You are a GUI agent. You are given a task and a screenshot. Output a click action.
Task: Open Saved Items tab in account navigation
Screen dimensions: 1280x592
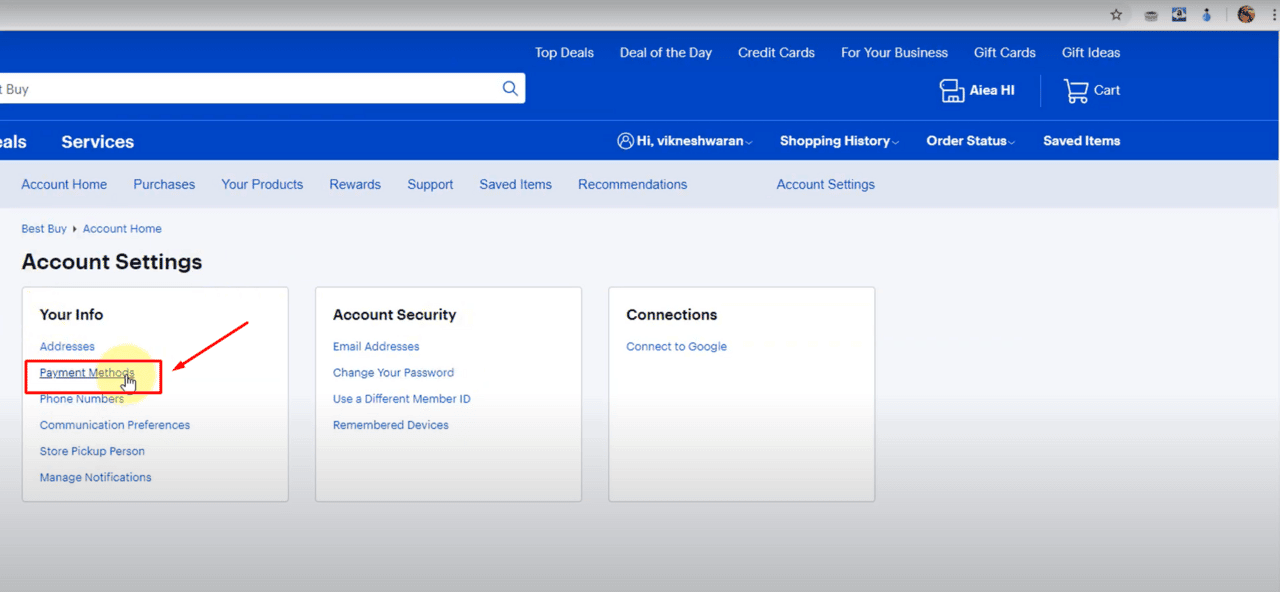(x=515, y=185)
